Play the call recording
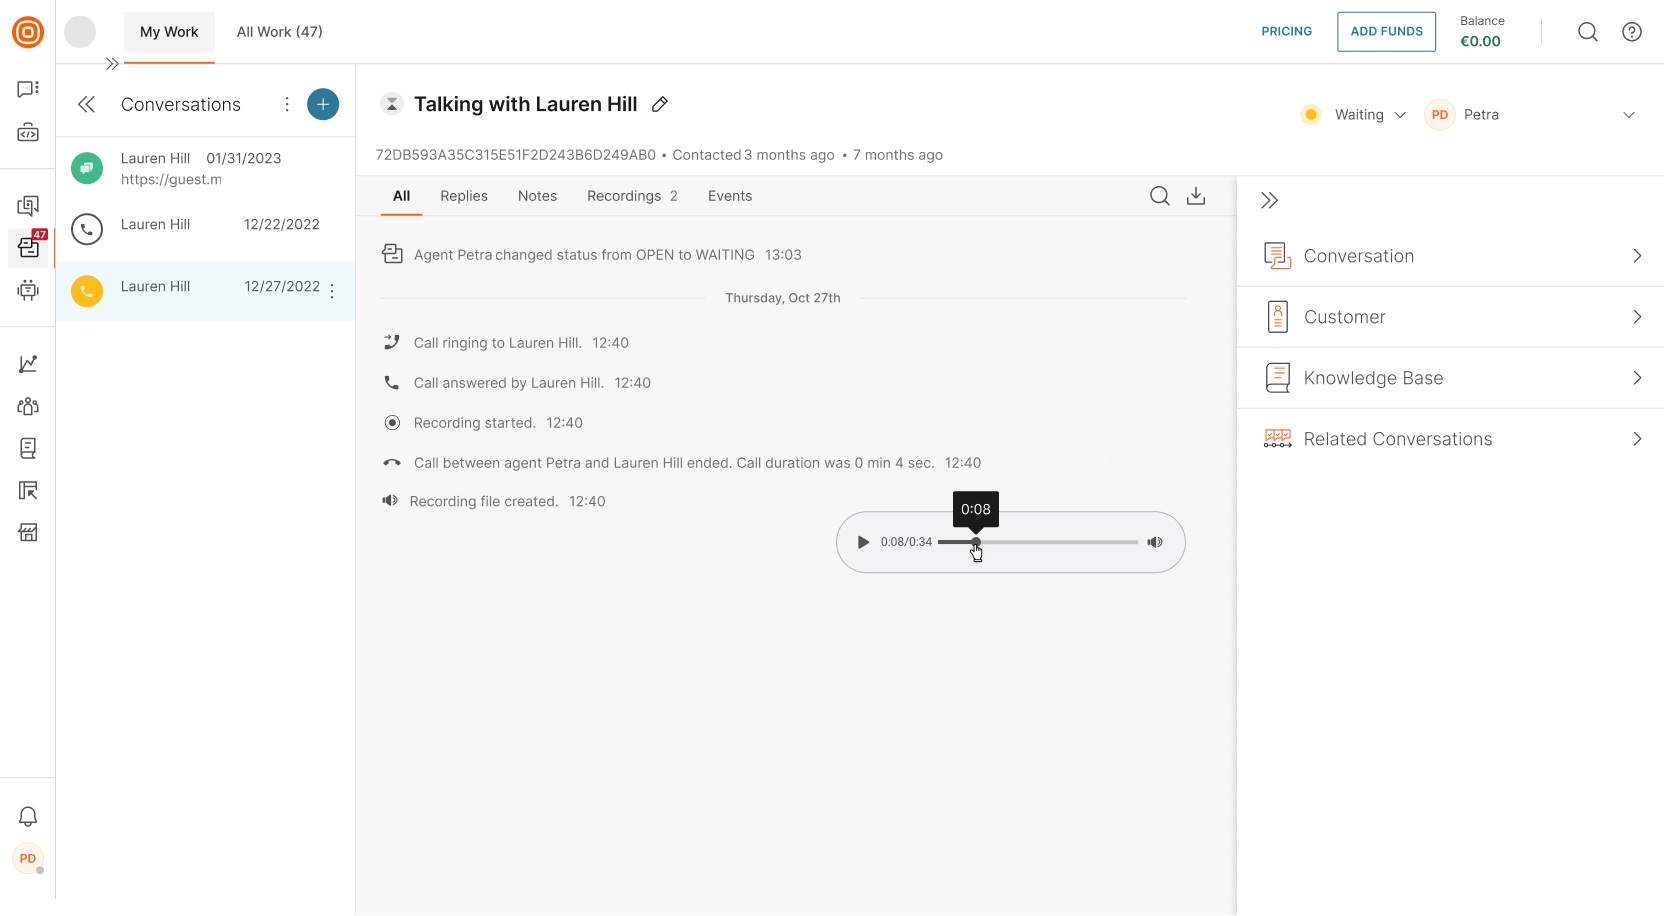 point(863,542)
